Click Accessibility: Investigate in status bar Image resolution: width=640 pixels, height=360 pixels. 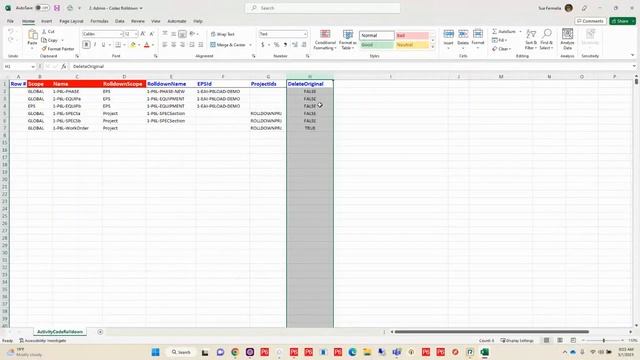(43, 340)
